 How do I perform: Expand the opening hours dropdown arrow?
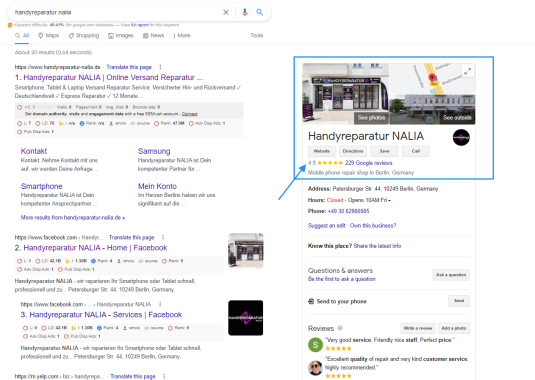tap(390, 201)
